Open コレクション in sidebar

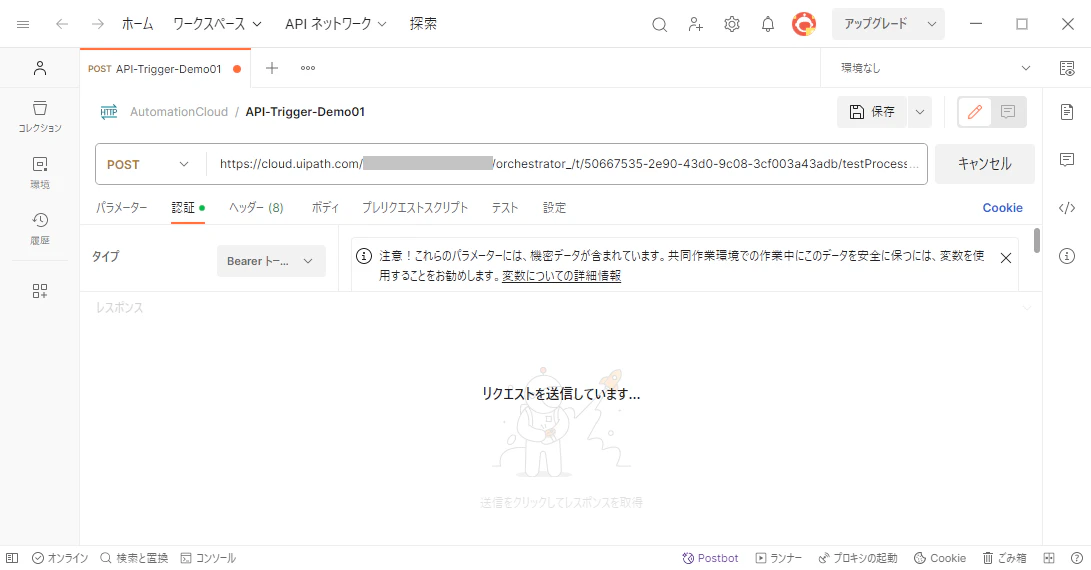pos(40,116)
